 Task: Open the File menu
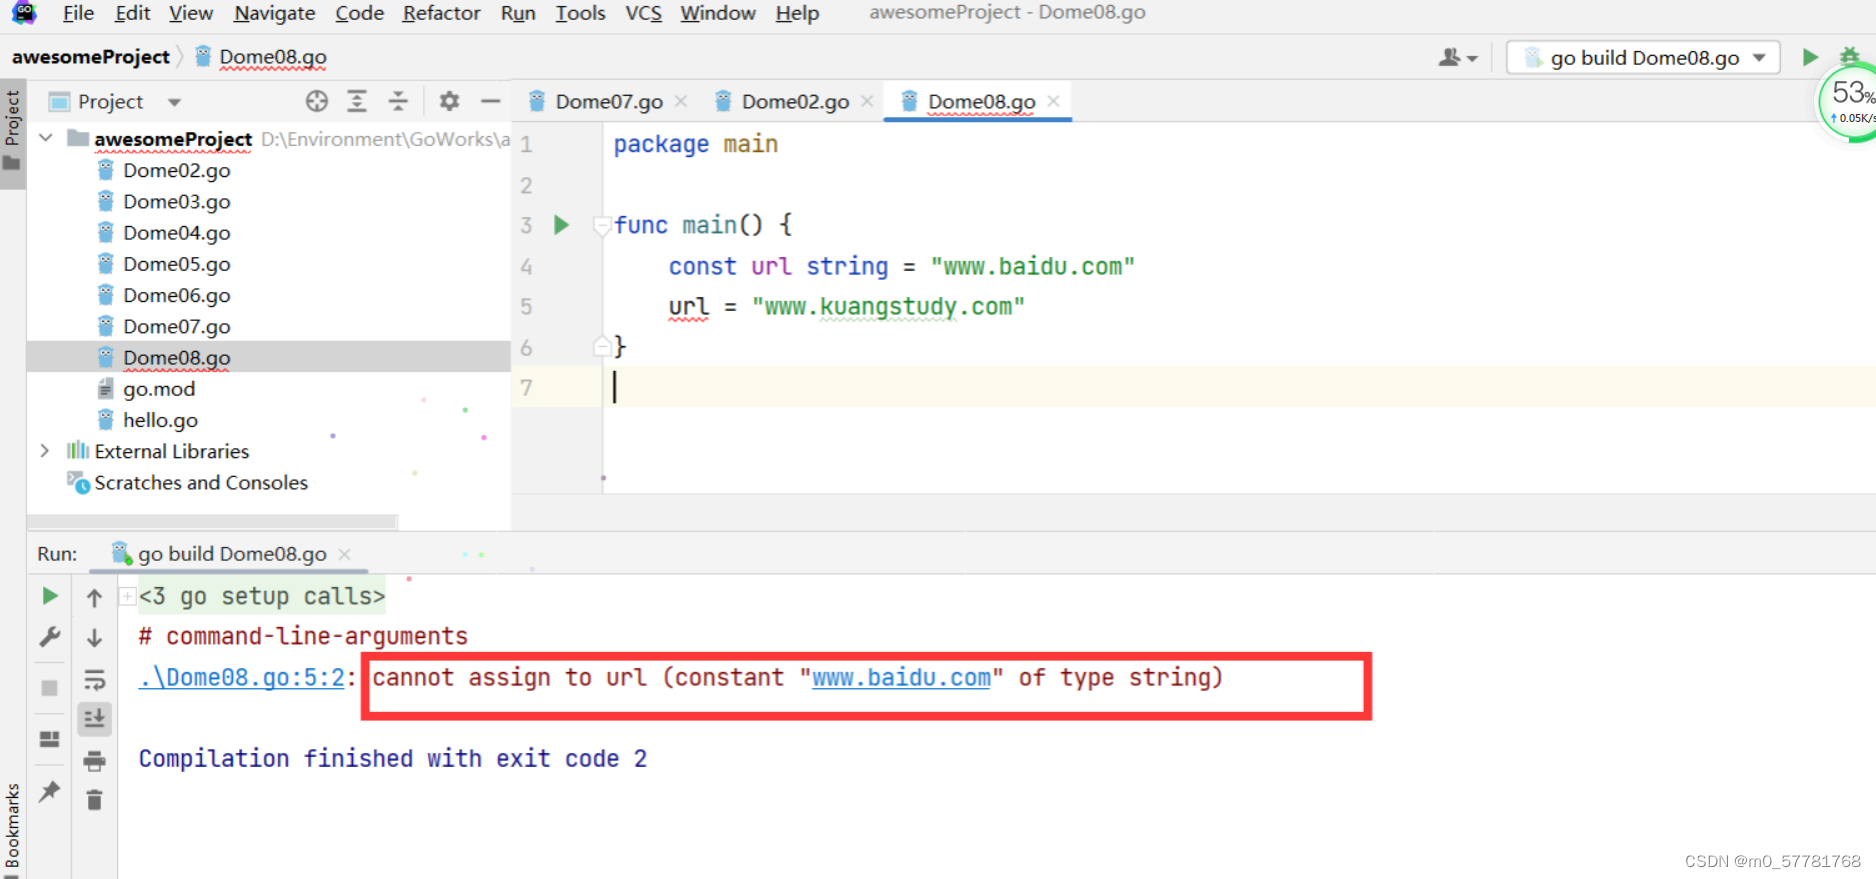pos(78,13)
